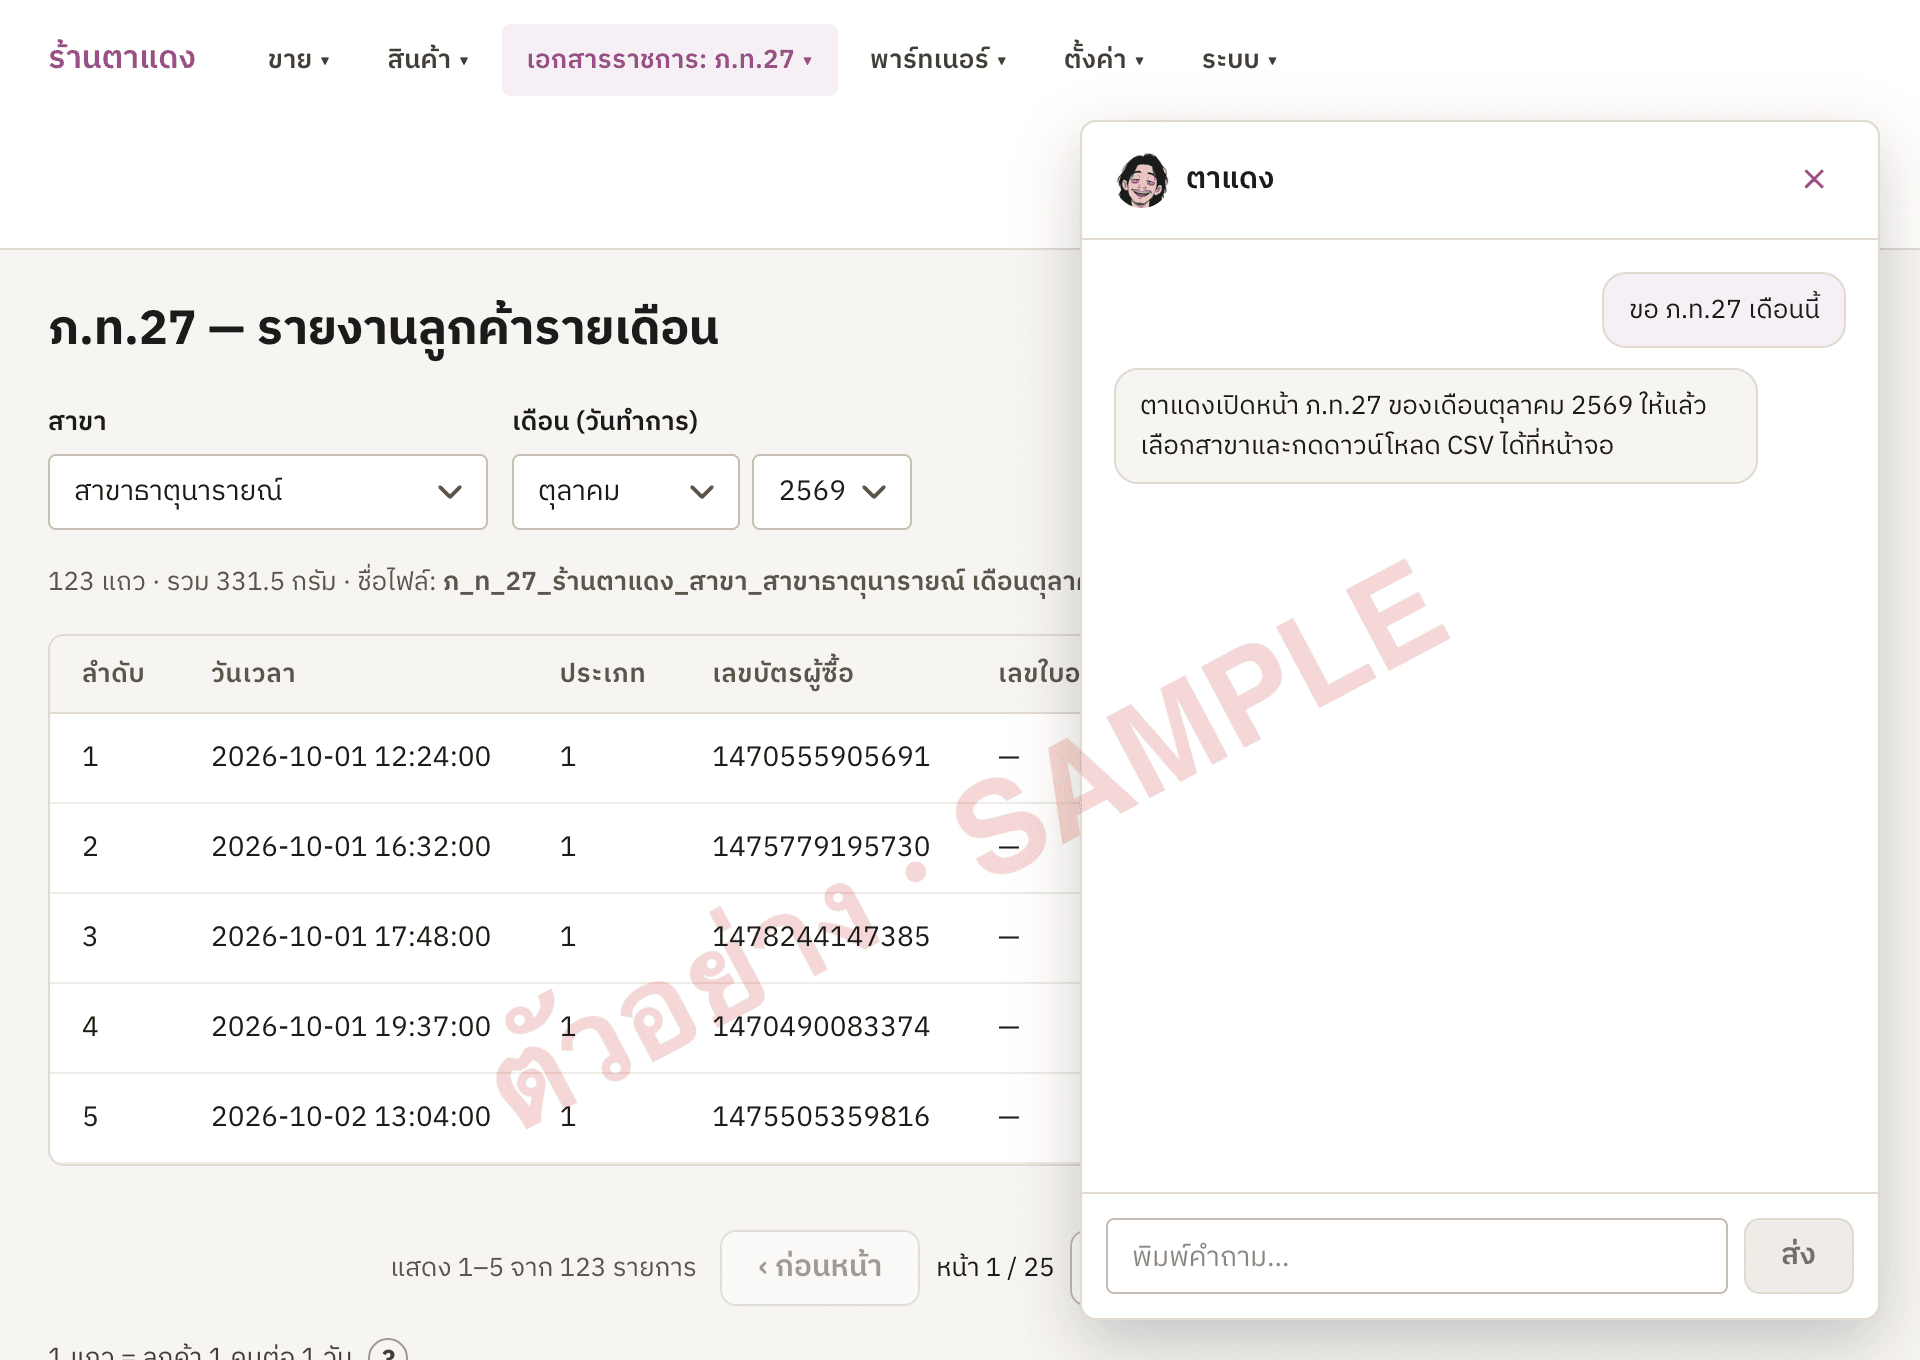The width and height of the screenshot is (1920, 1360).
Task: Click the ตาแดง avatar in chat header
Action: [1142, 180]
